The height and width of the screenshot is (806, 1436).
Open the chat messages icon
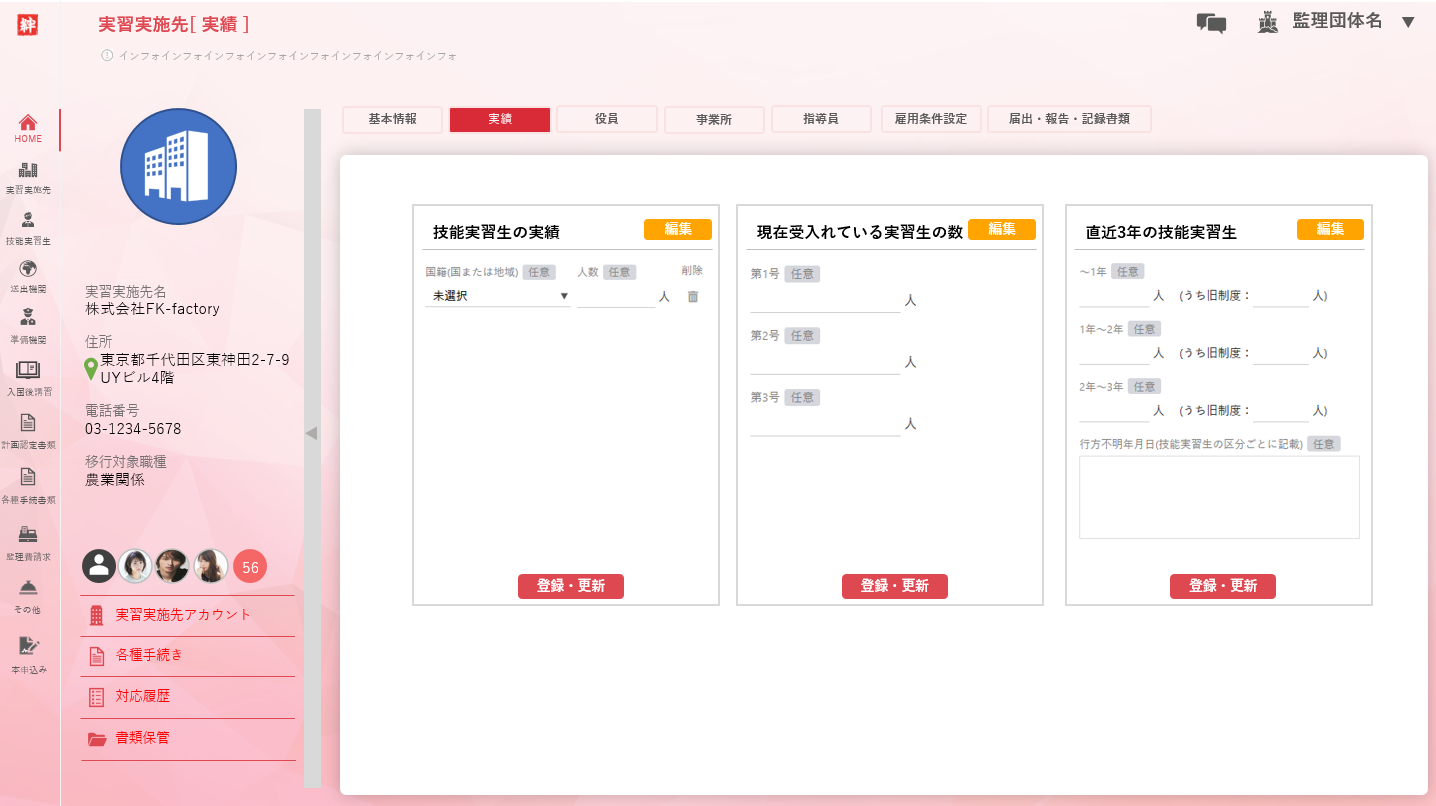1211,23
